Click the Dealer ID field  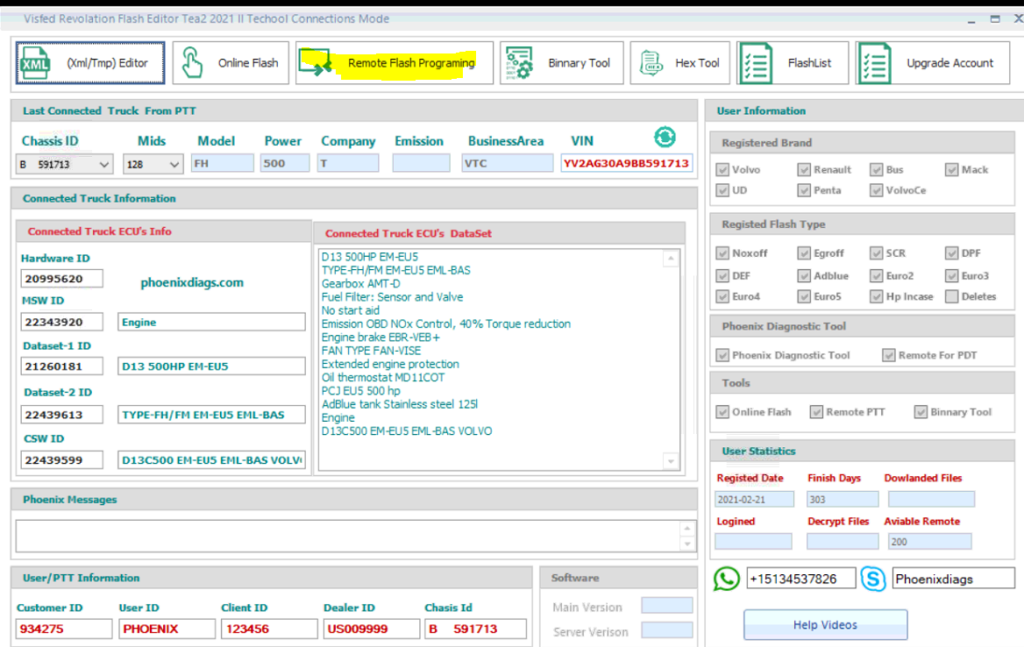[x=372, y=629]
